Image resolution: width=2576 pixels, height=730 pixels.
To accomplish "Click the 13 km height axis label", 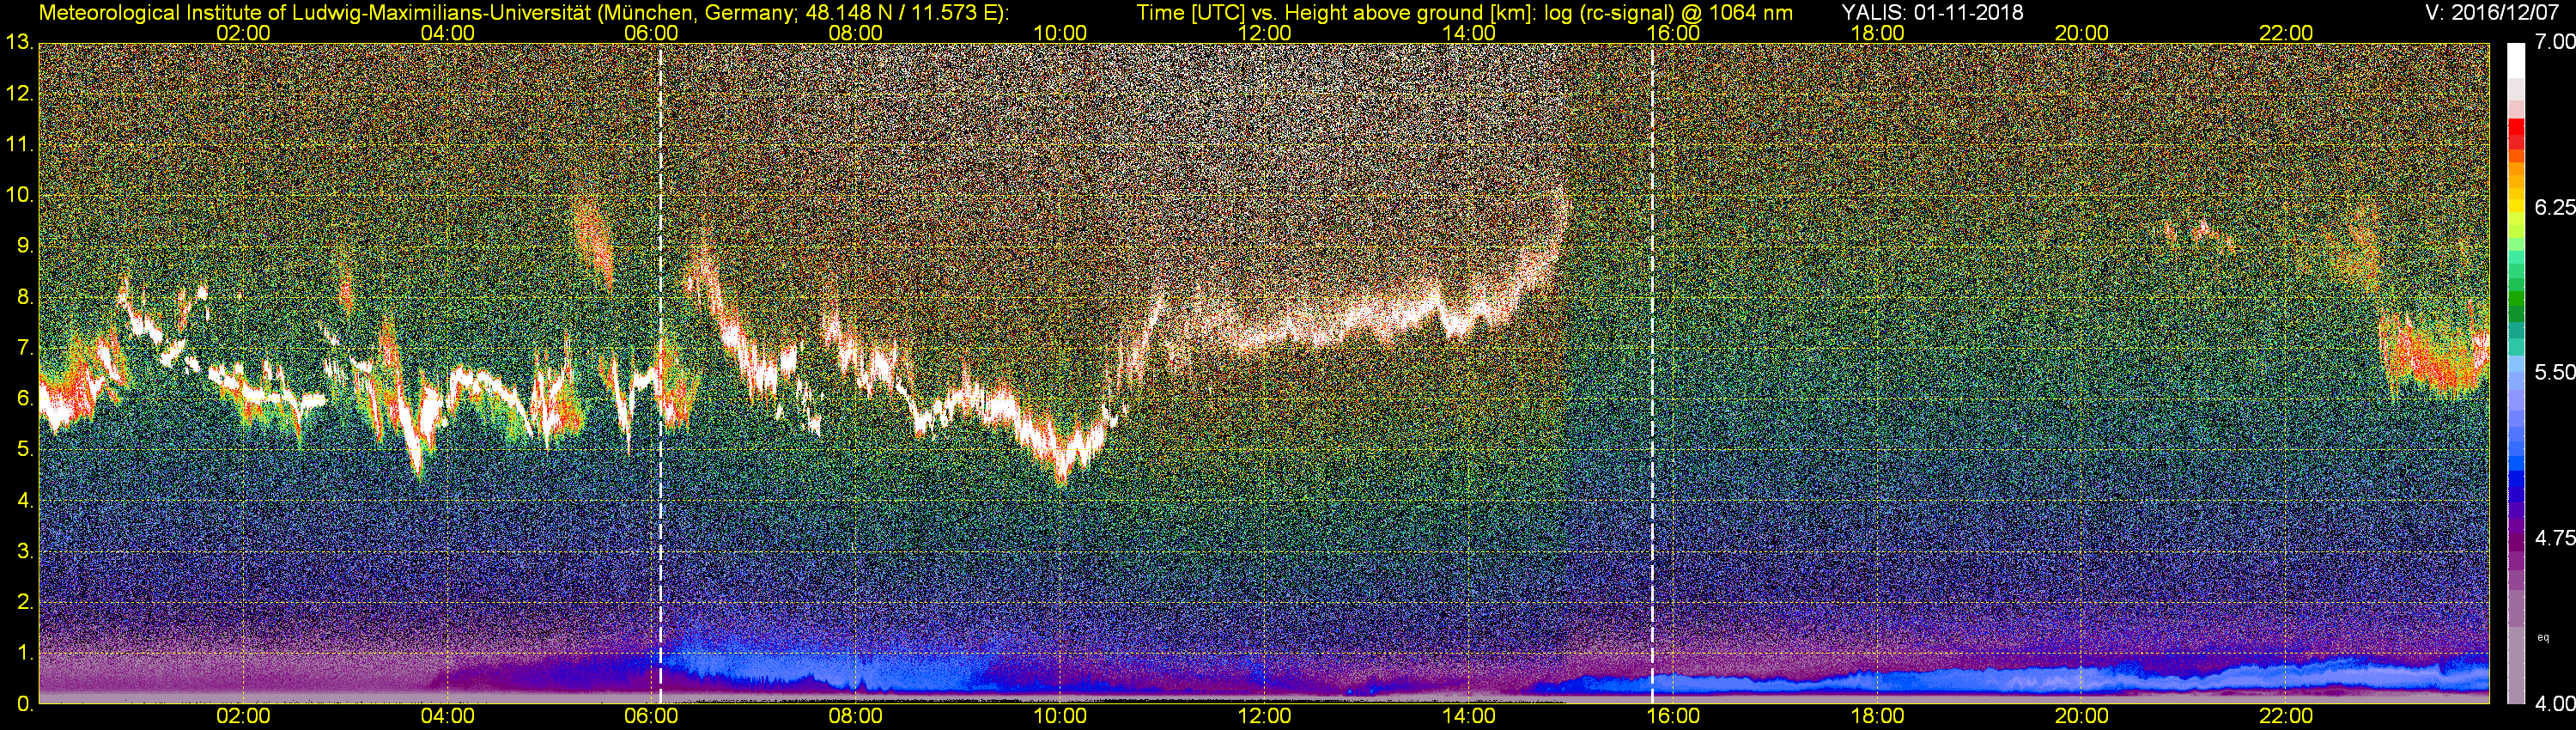I will coord(18,42).
